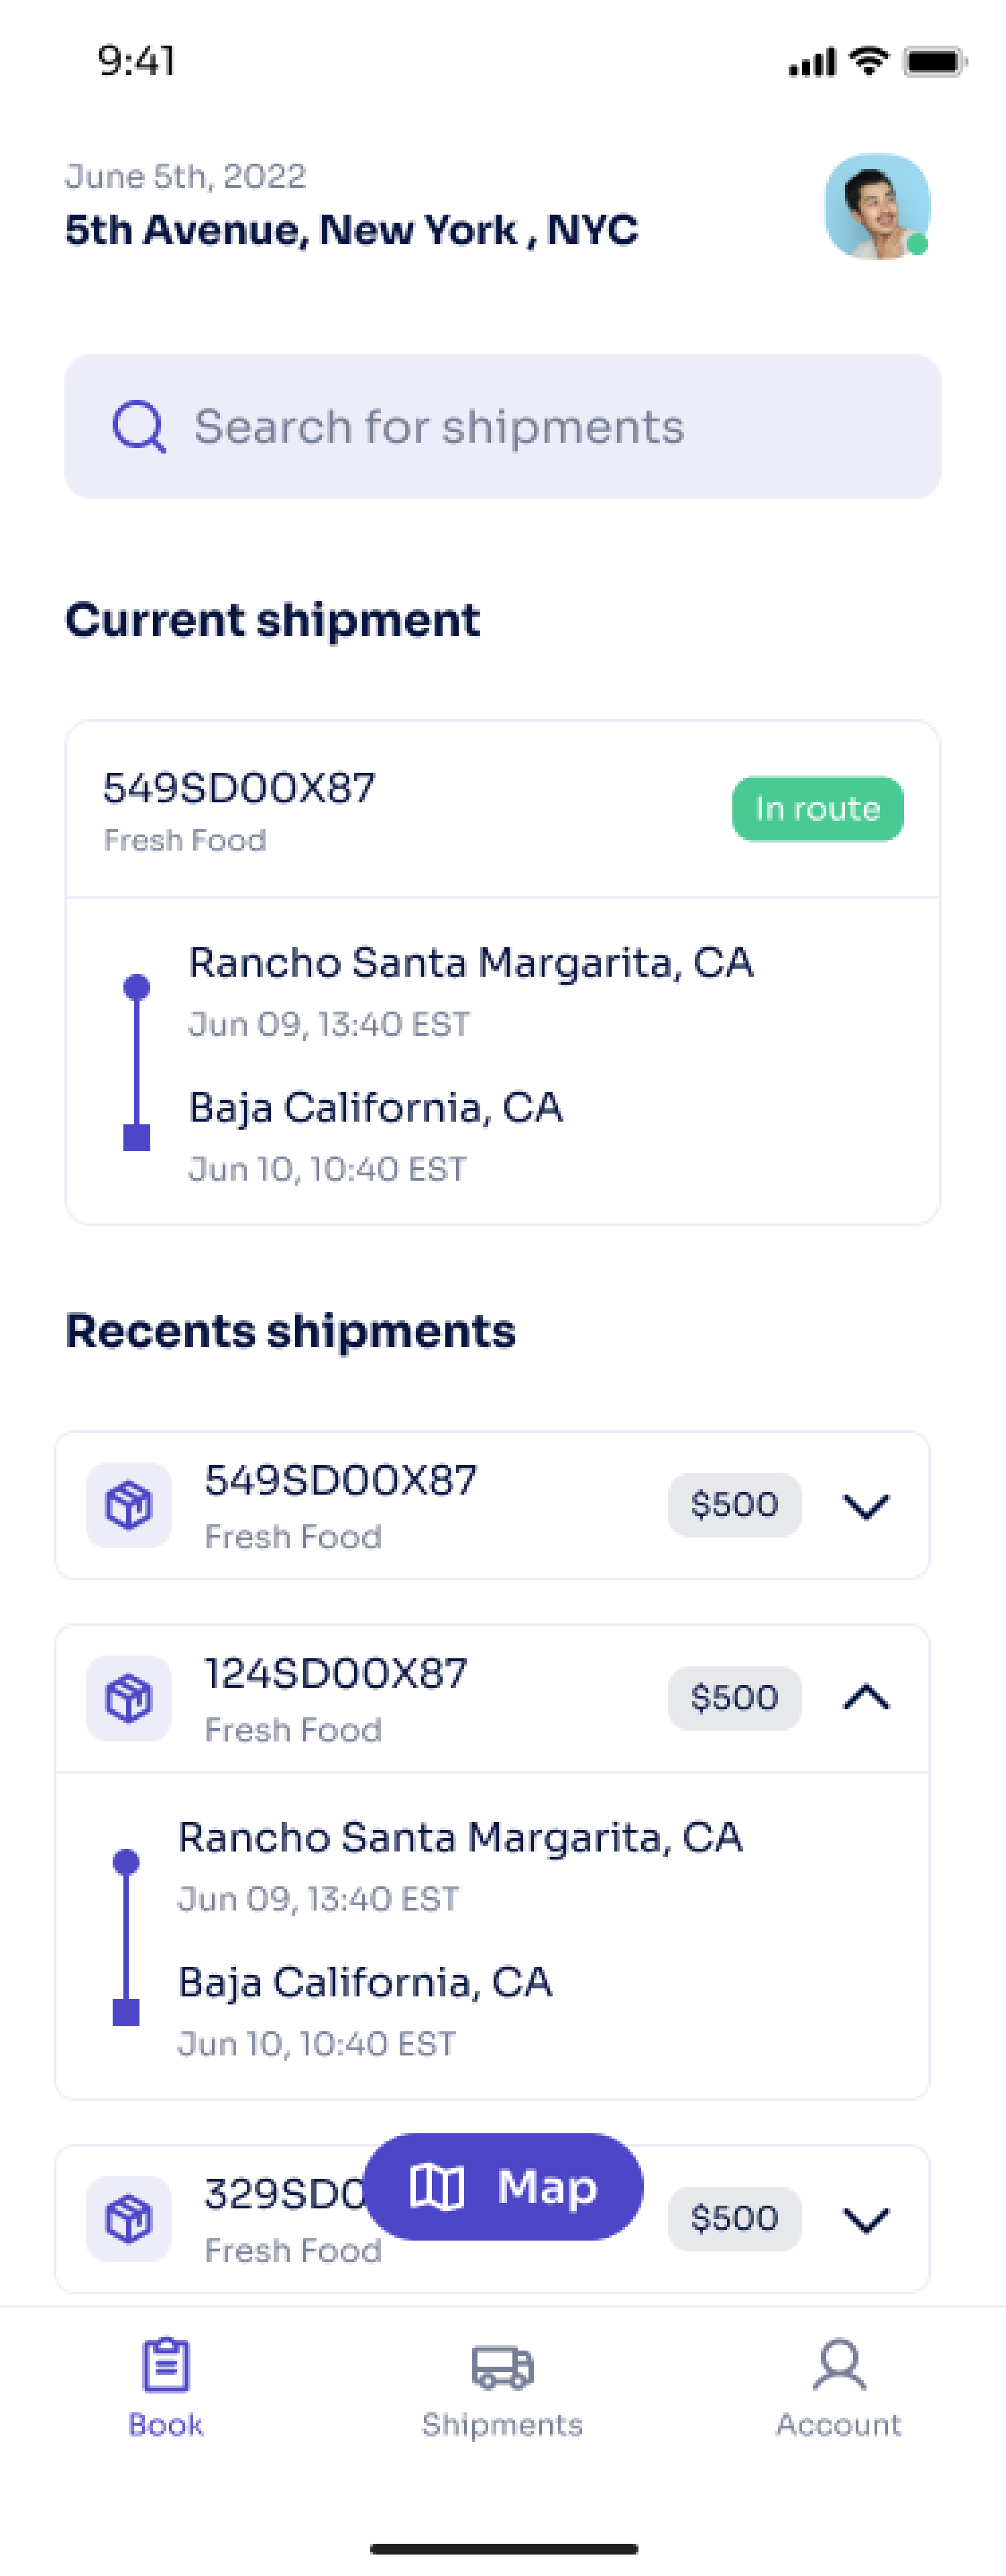This screenshot has height=2576, width=1006.
Task: Click package icon of shipment 549SD00X87
Action: point(129,1505)
